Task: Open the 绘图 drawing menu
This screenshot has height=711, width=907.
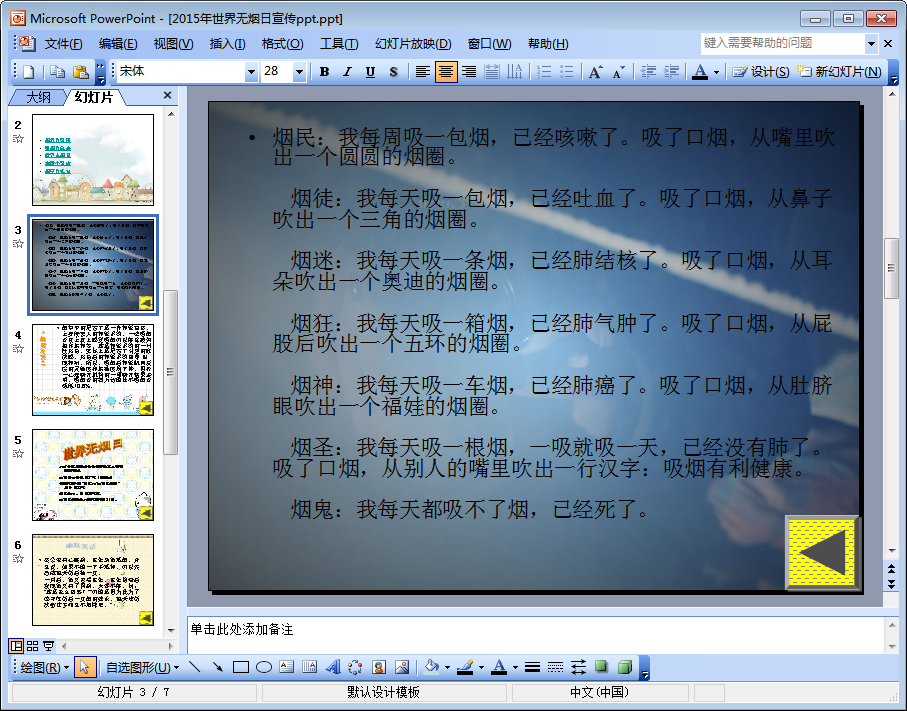Action: click(x=45, y=668)
